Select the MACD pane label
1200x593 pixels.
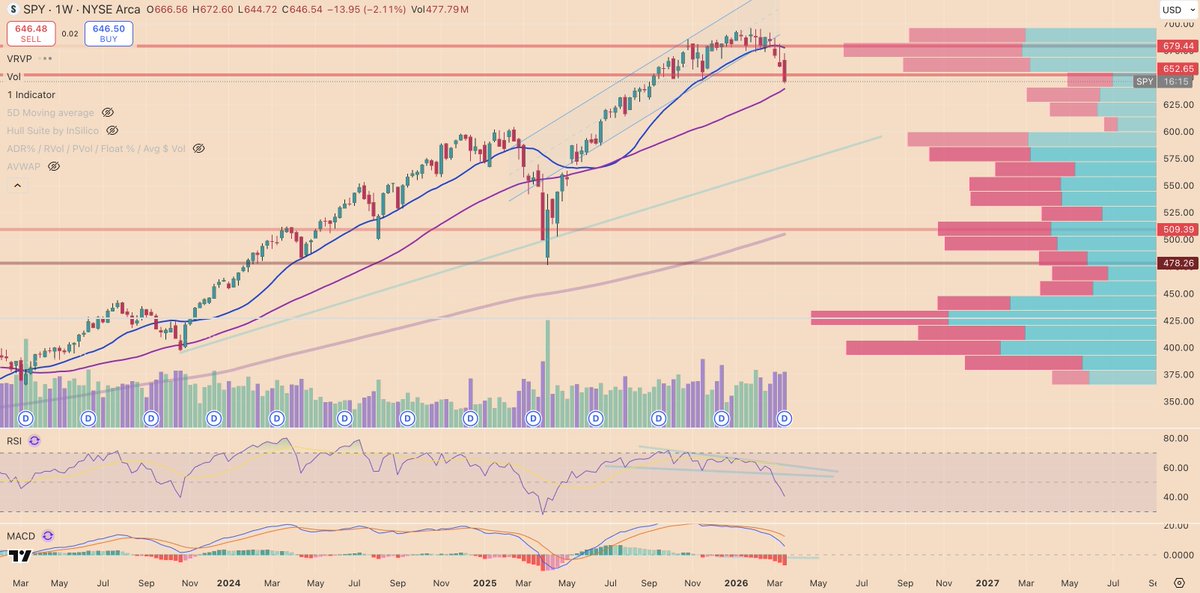pyautogui.click(x=21, y=536)
